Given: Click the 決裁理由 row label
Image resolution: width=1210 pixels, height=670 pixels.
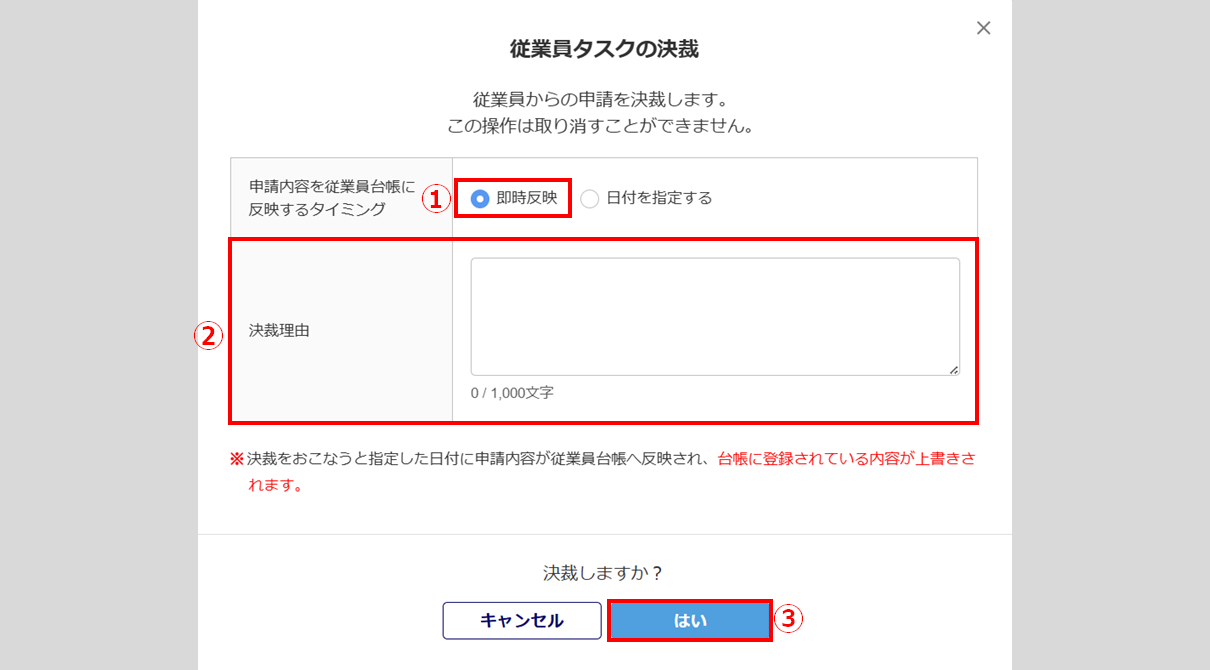Looking at the screenshot, I should [279, 330].
